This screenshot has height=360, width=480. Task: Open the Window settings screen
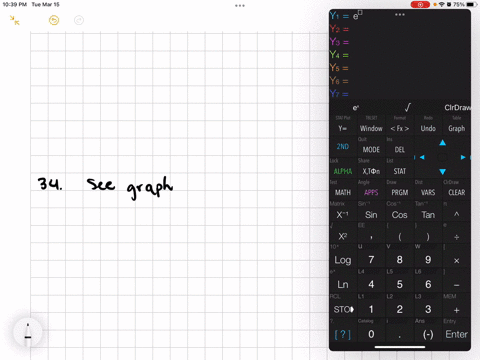tap(371, 128)
